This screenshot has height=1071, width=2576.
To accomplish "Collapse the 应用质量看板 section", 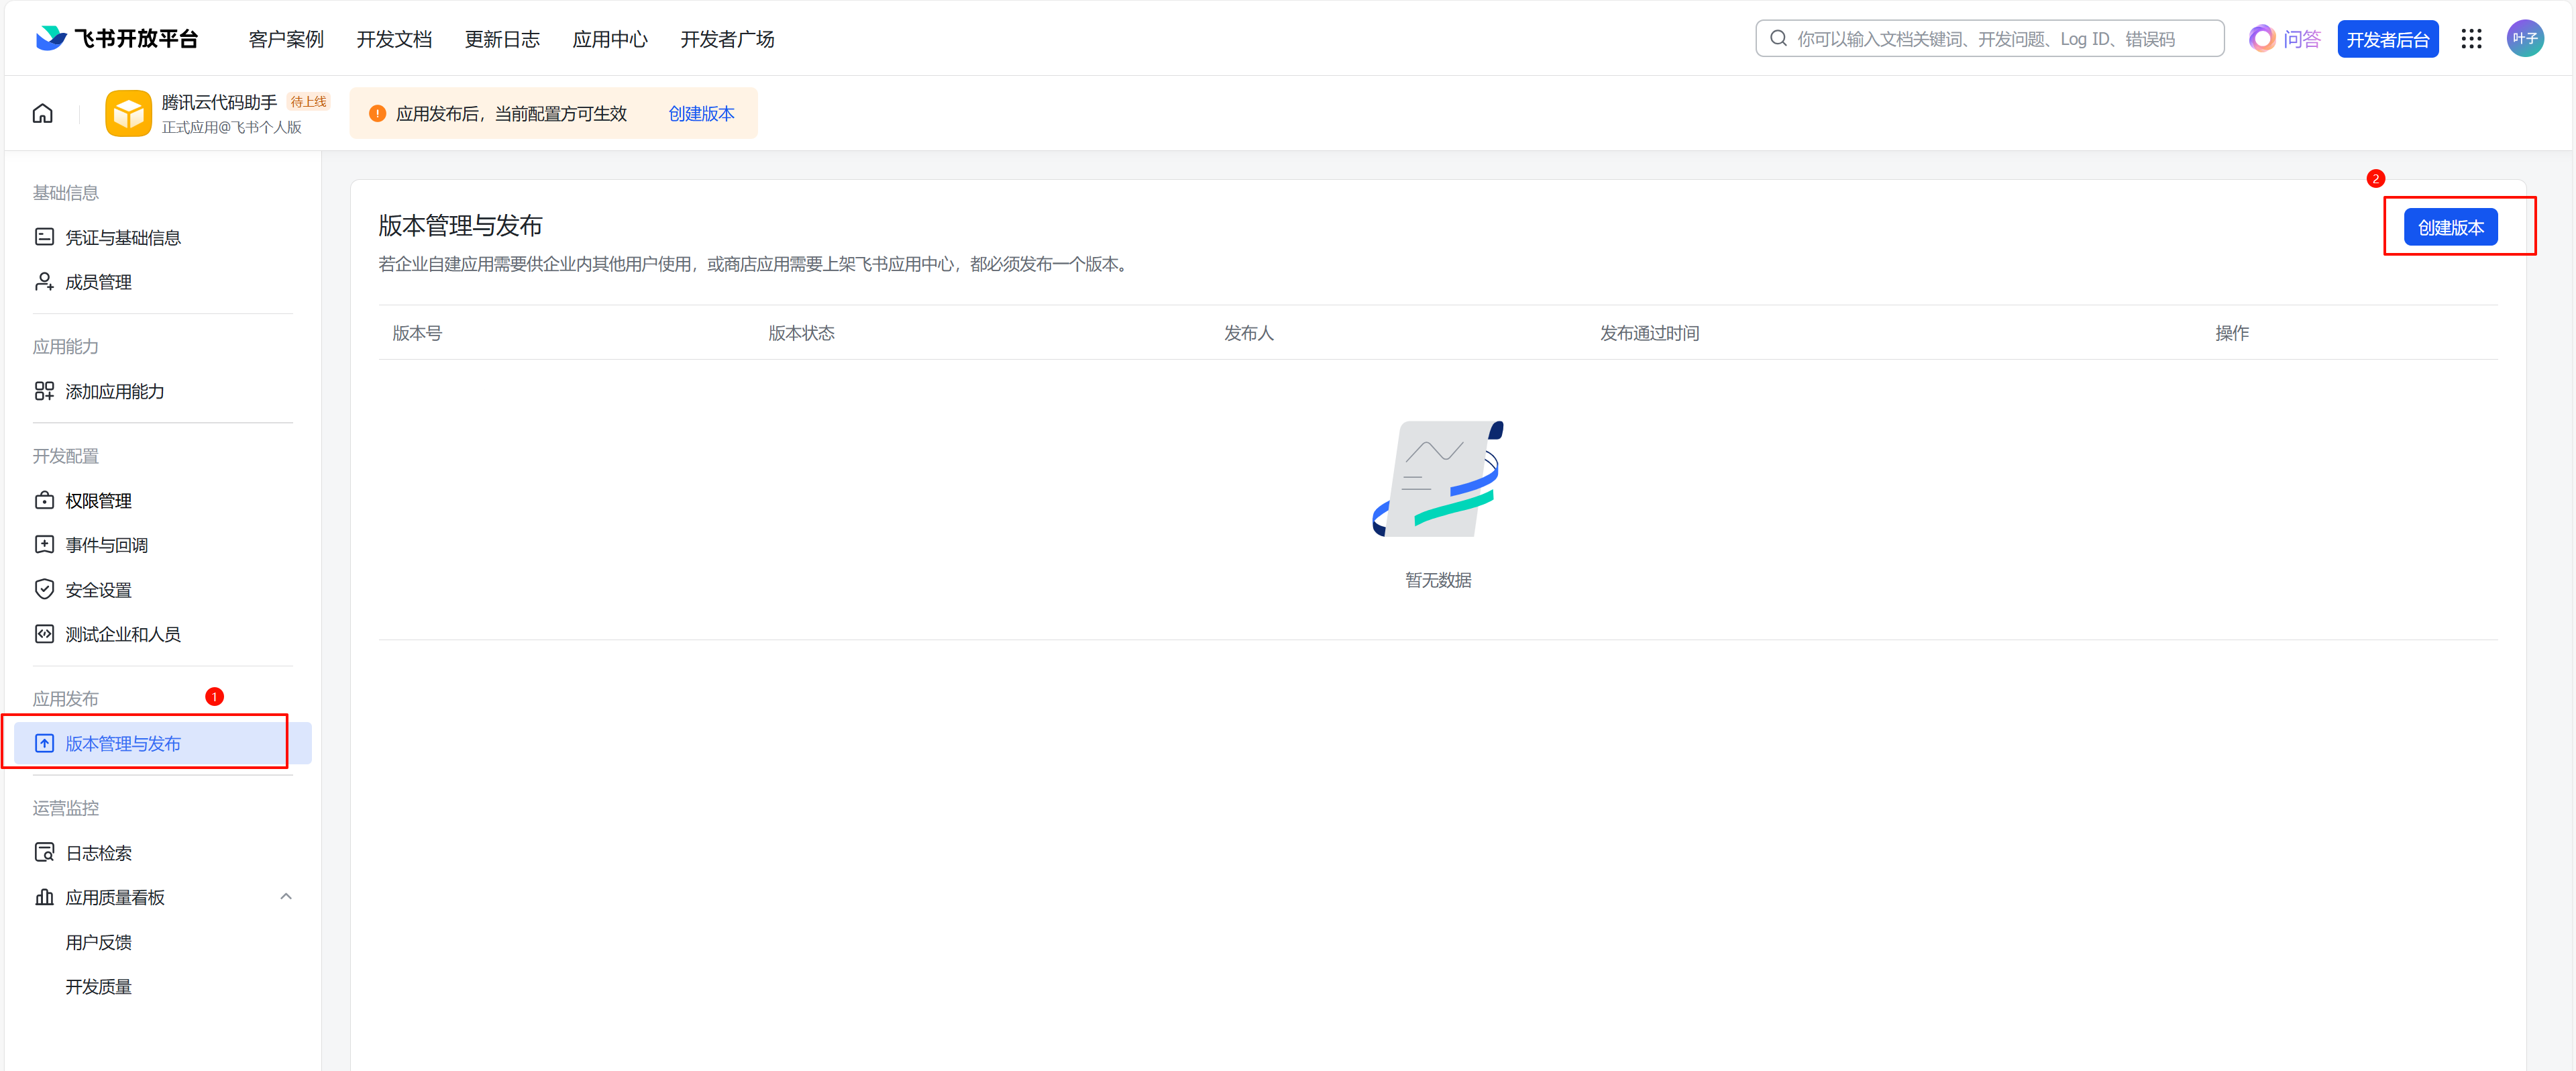I will (286, 897).
